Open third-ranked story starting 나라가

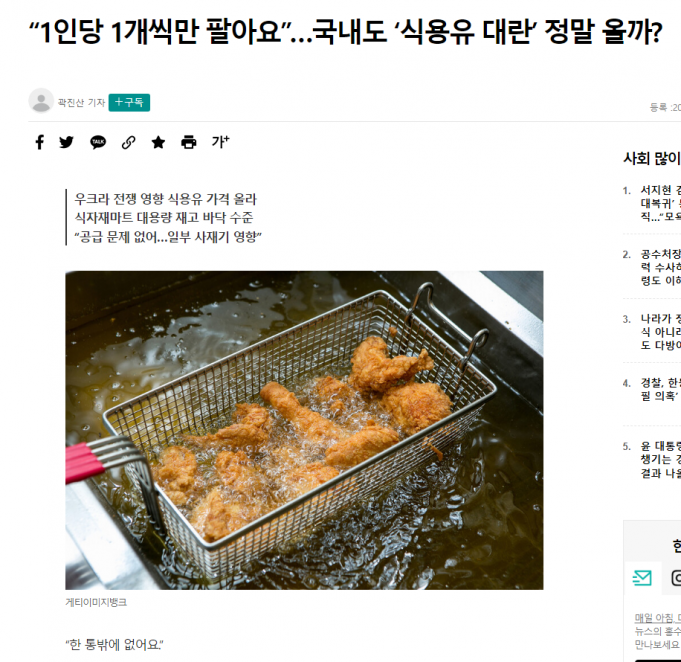coord(661,331)
